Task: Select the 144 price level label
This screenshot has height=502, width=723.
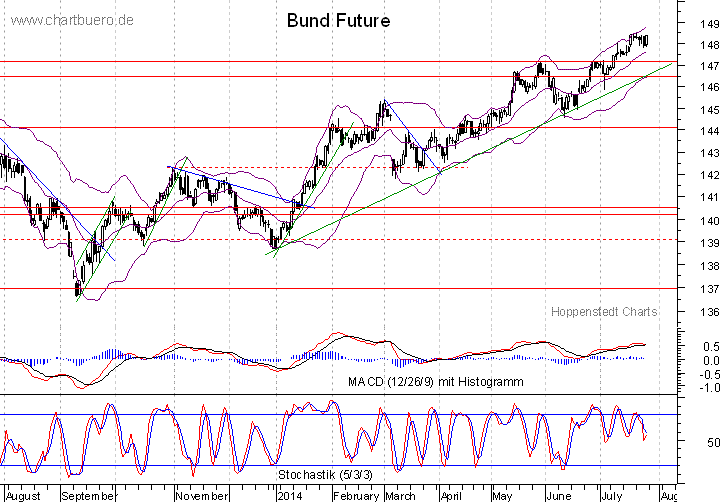Action: (x=709, y=132)
